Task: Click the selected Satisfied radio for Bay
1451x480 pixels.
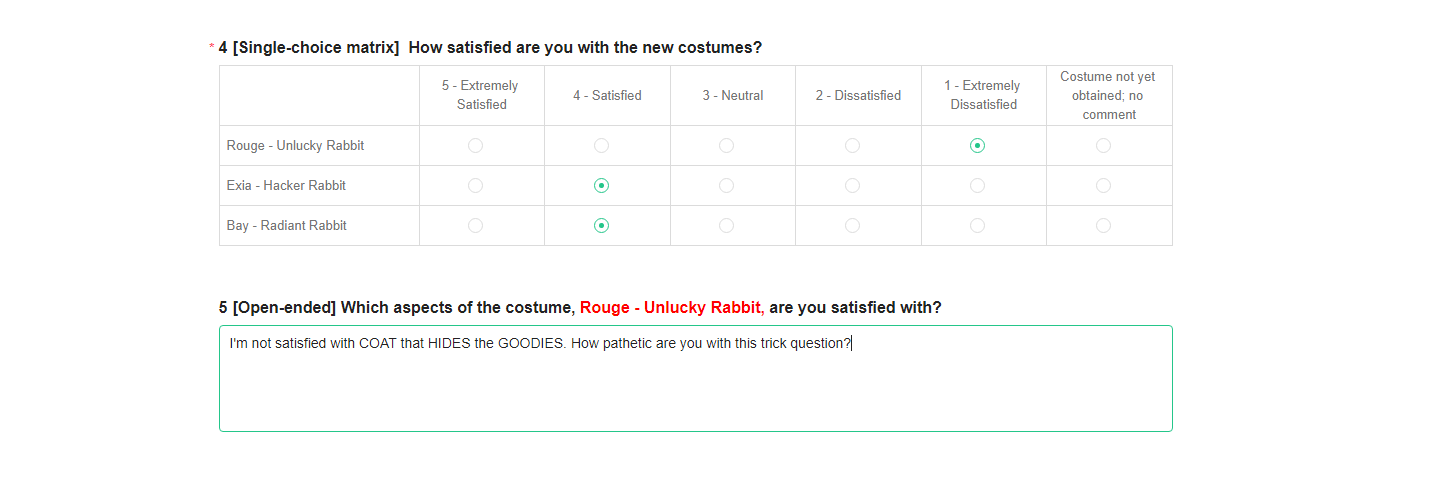Action: (601, 226)
